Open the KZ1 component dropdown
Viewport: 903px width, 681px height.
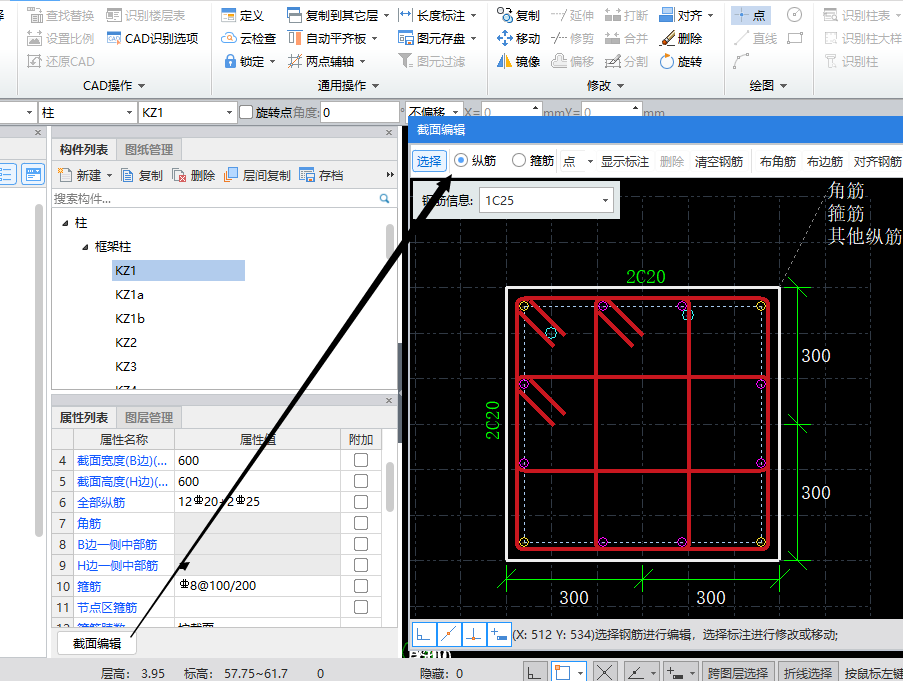[x=229, y=112]
